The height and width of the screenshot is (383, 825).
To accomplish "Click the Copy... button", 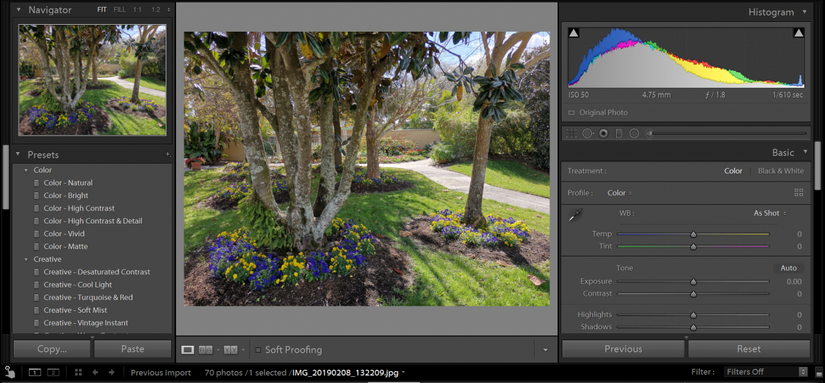I will (52, 349).
